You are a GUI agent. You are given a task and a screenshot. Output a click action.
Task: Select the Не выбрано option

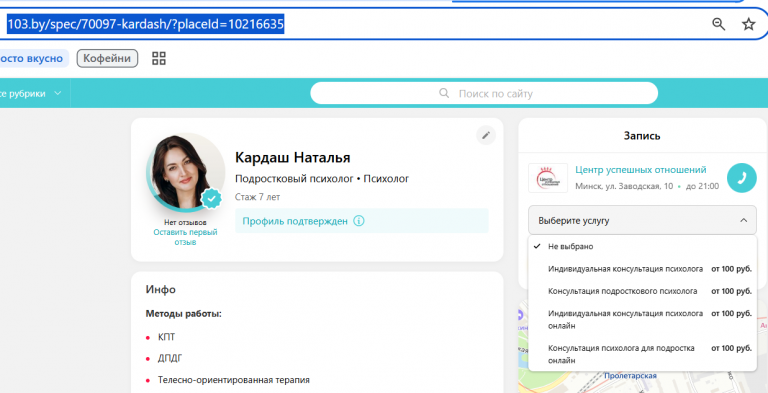tap(642, 246)
